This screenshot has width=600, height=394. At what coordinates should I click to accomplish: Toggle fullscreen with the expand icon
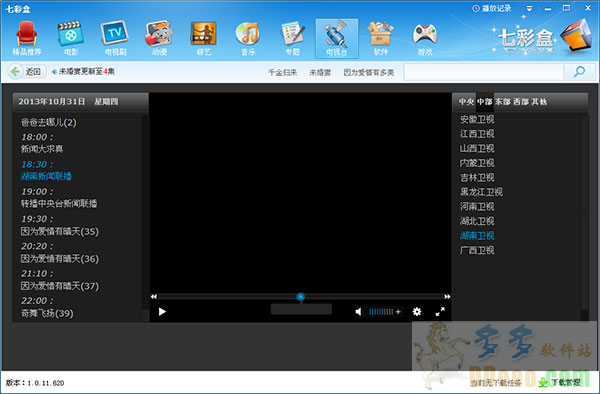(440, 312)
